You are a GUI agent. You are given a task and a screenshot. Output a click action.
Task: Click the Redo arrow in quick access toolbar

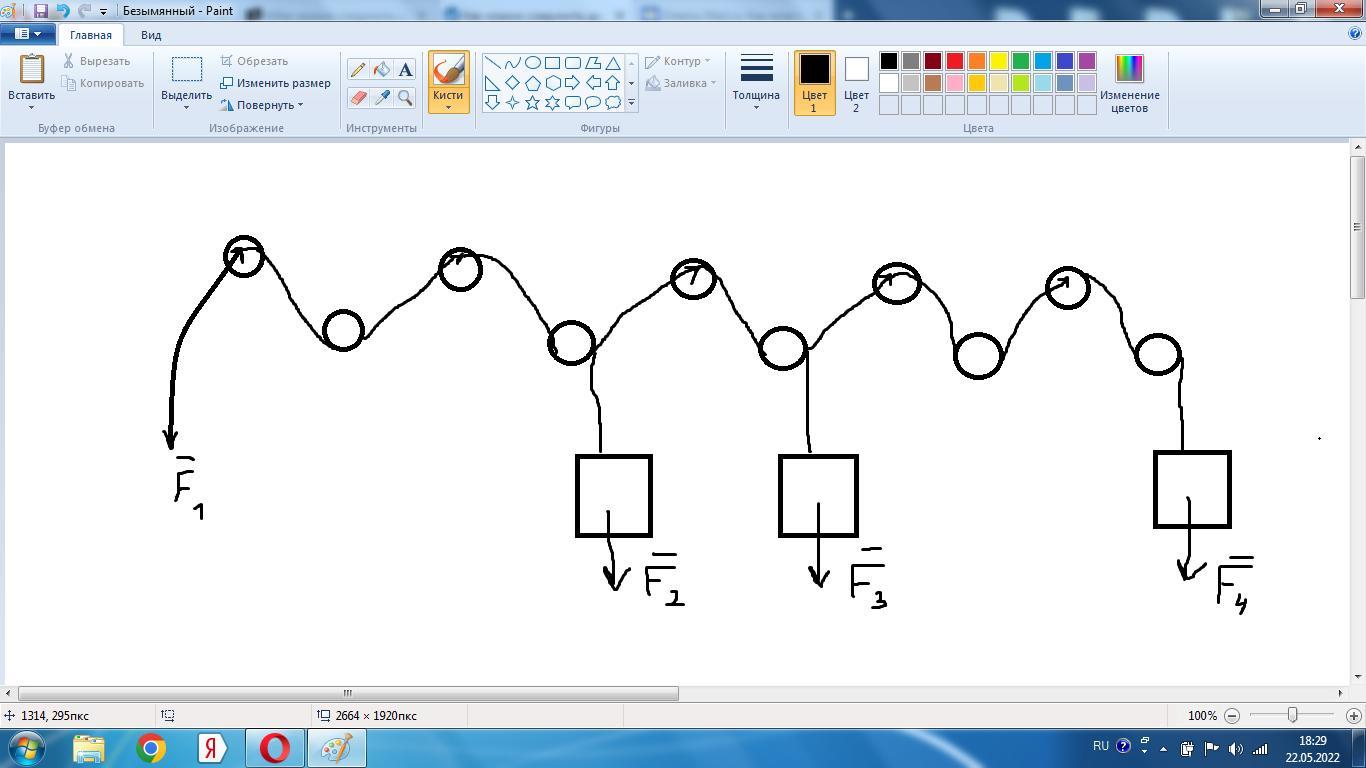point(84,11)
